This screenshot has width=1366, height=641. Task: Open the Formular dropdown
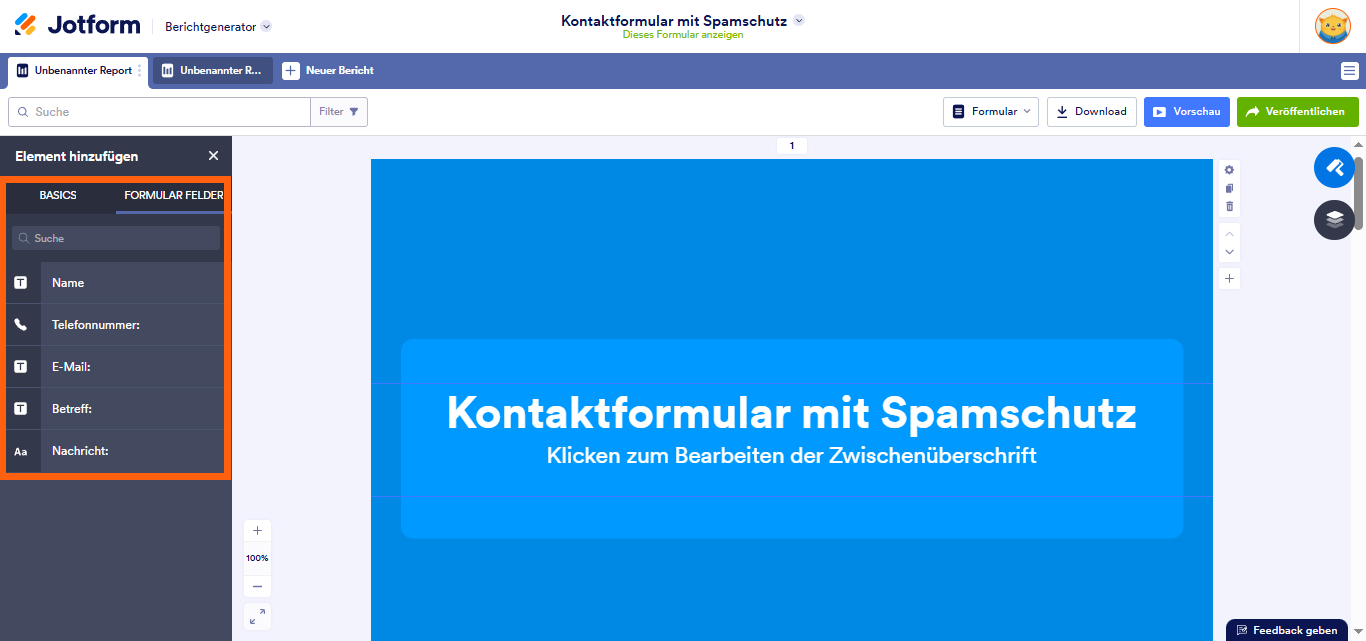point(990,111)
